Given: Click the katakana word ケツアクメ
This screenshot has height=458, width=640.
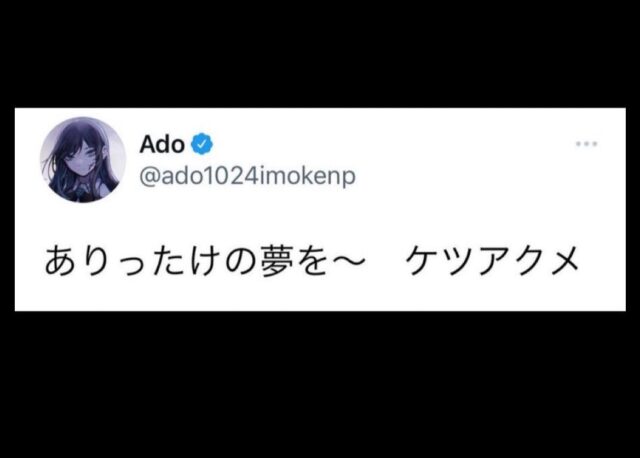Looking at the screenshot, I should (492, 261).
